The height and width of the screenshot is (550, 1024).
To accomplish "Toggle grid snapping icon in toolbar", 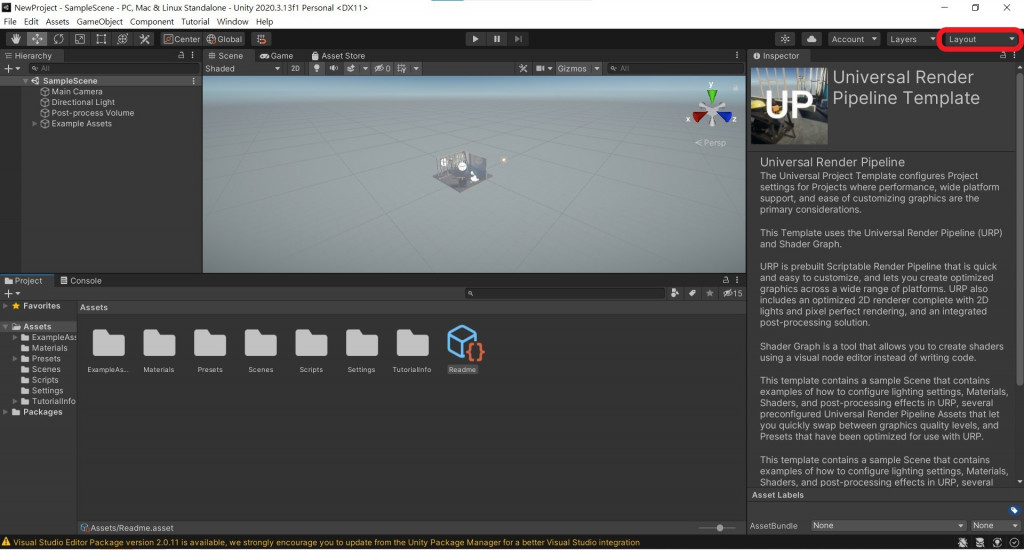I will point(261,39).
